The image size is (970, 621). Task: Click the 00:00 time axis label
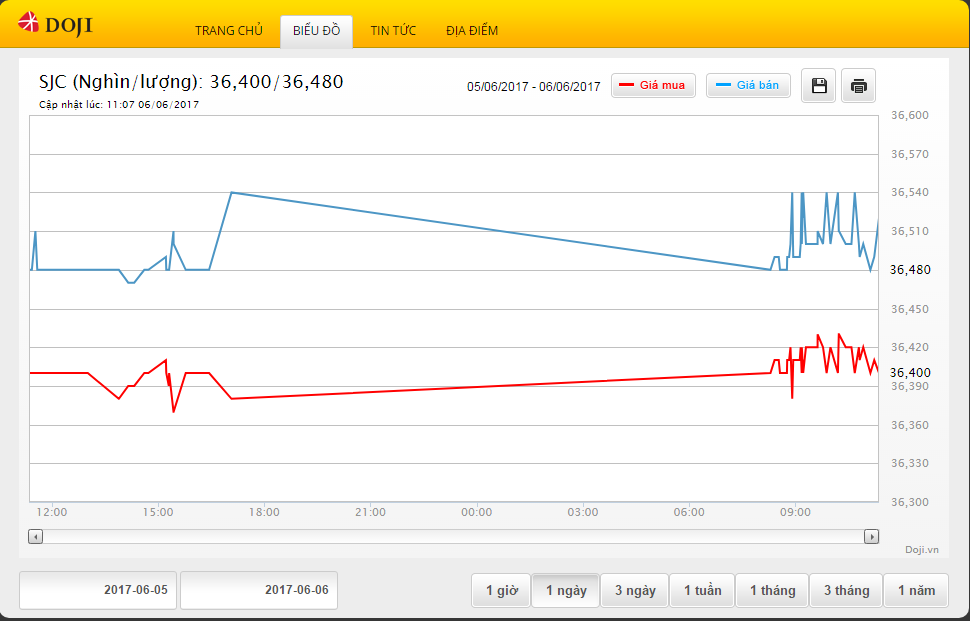pyautogui.click(x=476, y=512)
